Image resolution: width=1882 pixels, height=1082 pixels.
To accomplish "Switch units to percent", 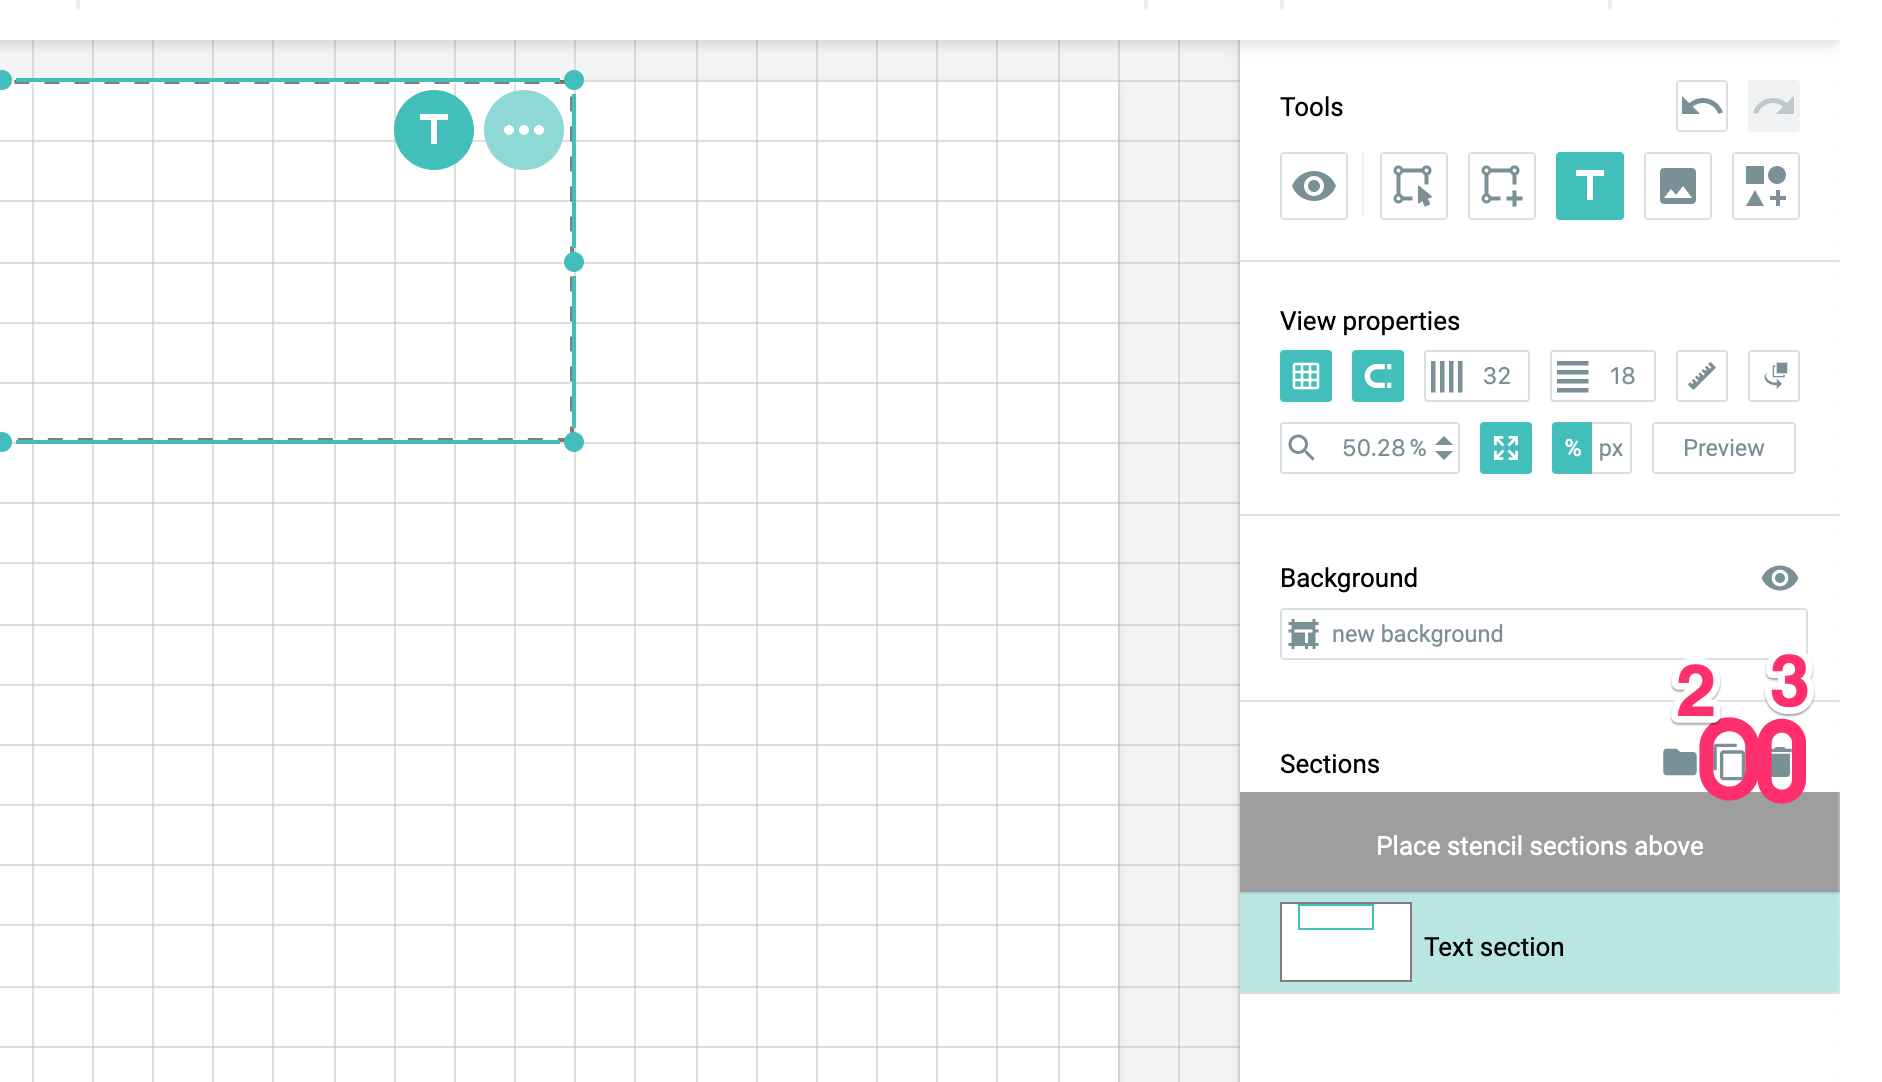I will pos(1572,448).
